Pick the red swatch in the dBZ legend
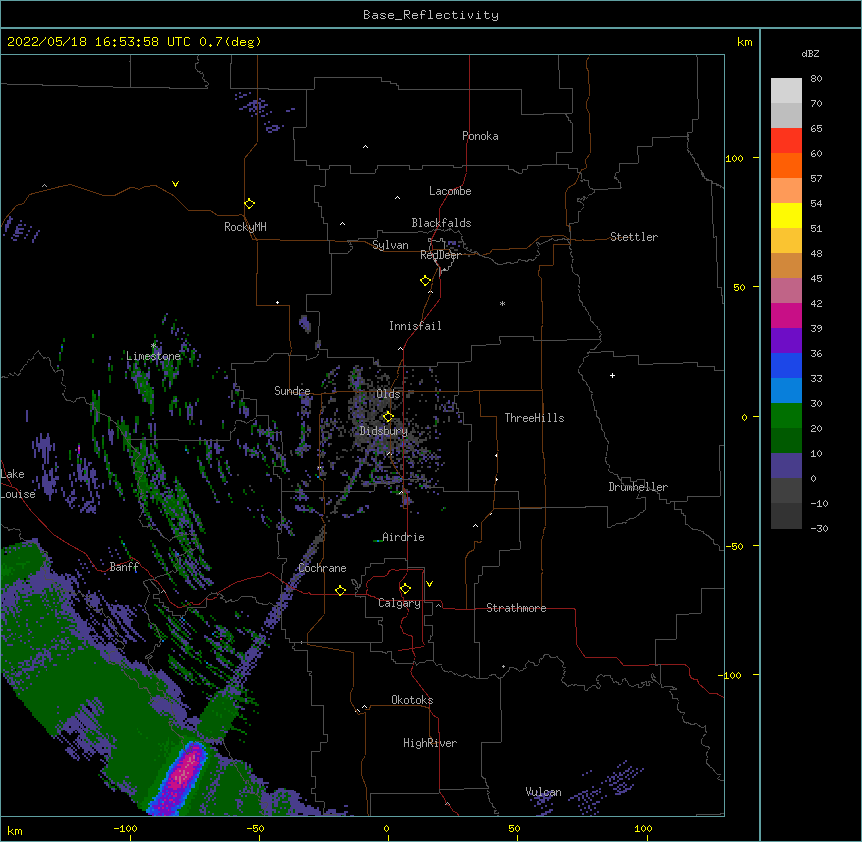Viewport: 862px width, 842px height. 786,140
